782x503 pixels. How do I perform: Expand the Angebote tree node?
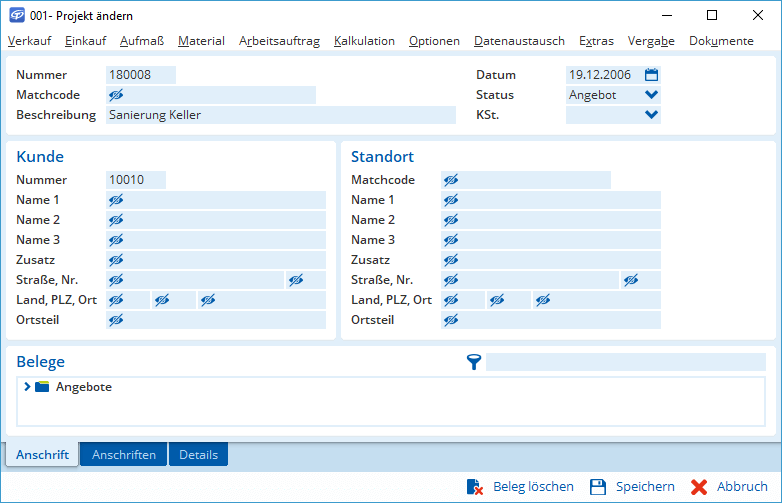(27, 387)
